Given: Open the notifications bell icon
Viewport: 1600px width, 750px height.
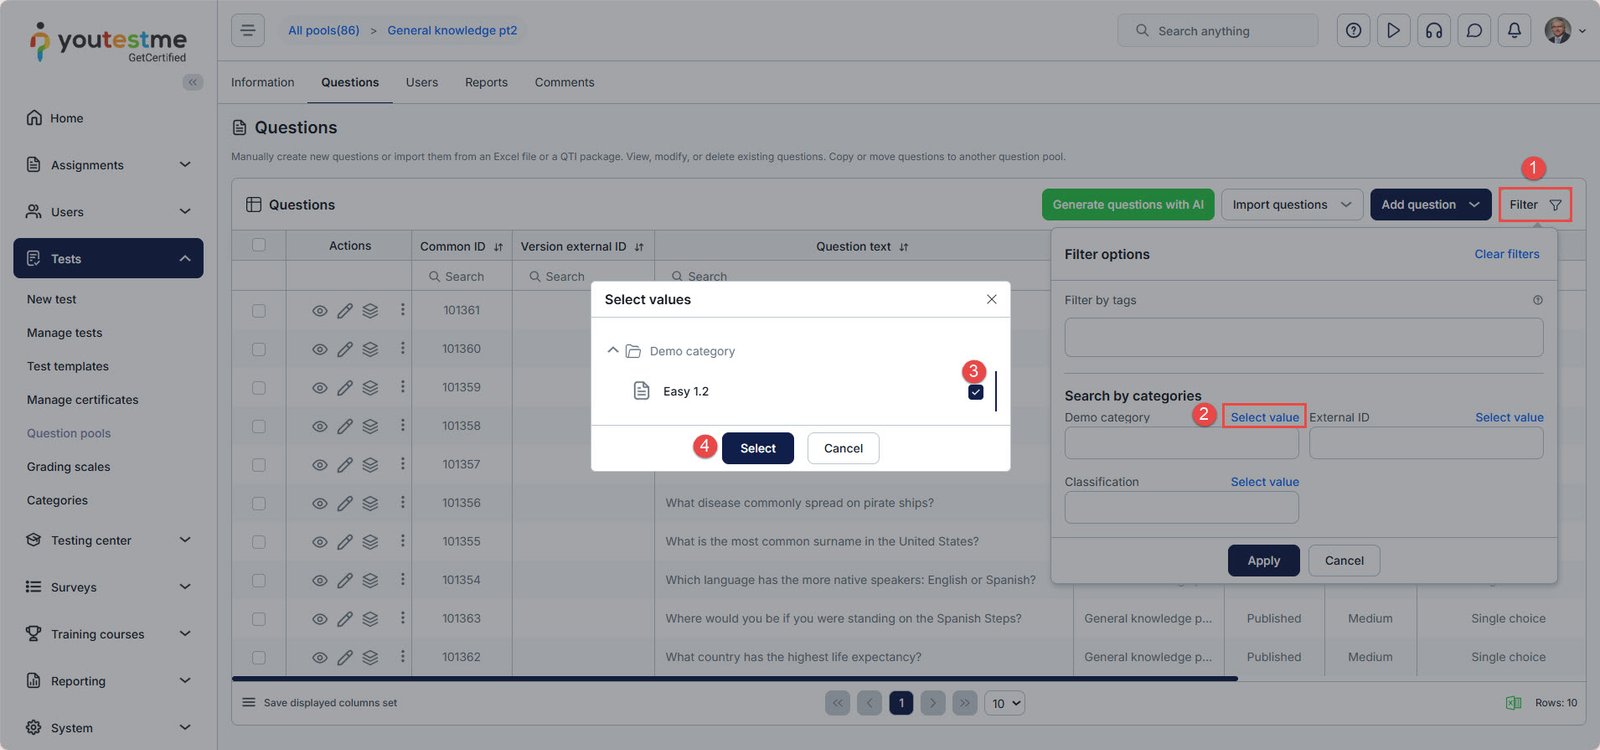Looking at the screenshot, I should 1514,30.
